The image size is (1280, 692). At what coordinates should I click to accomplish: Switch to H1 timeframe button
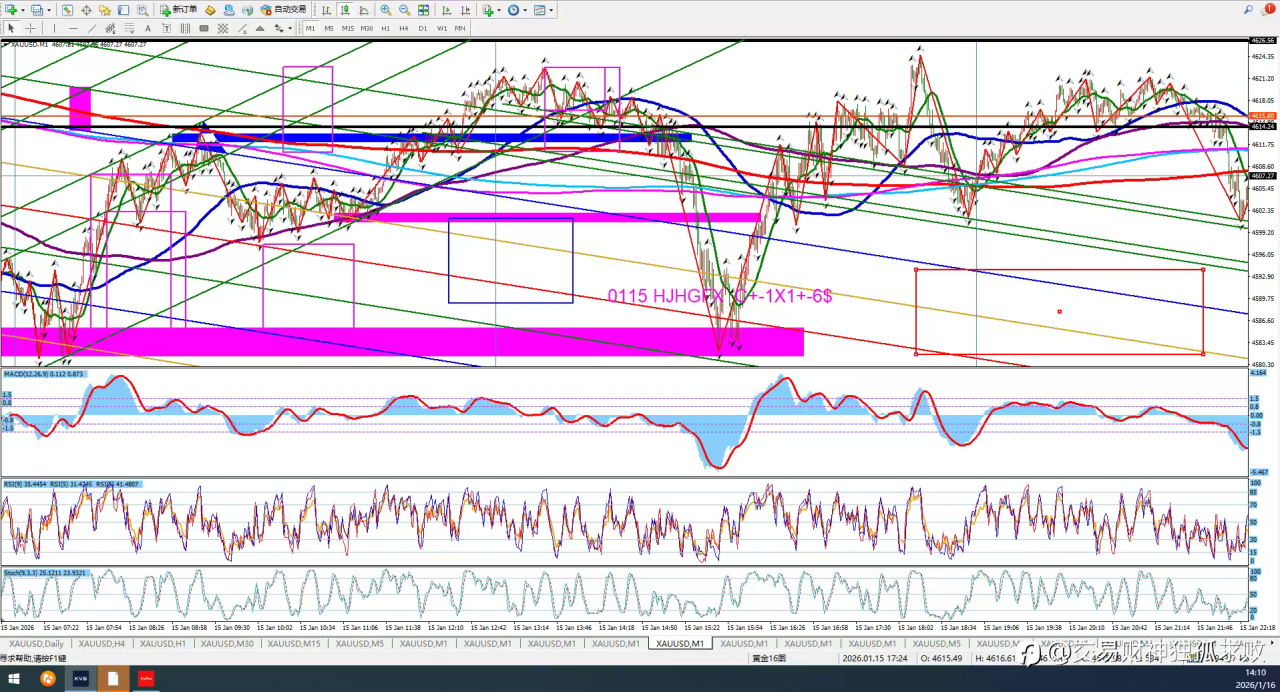coord(385,28)
